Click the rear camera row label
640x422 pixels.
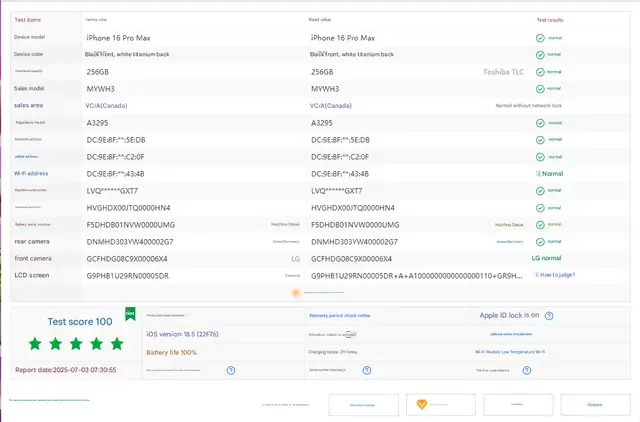click(32, 242)
